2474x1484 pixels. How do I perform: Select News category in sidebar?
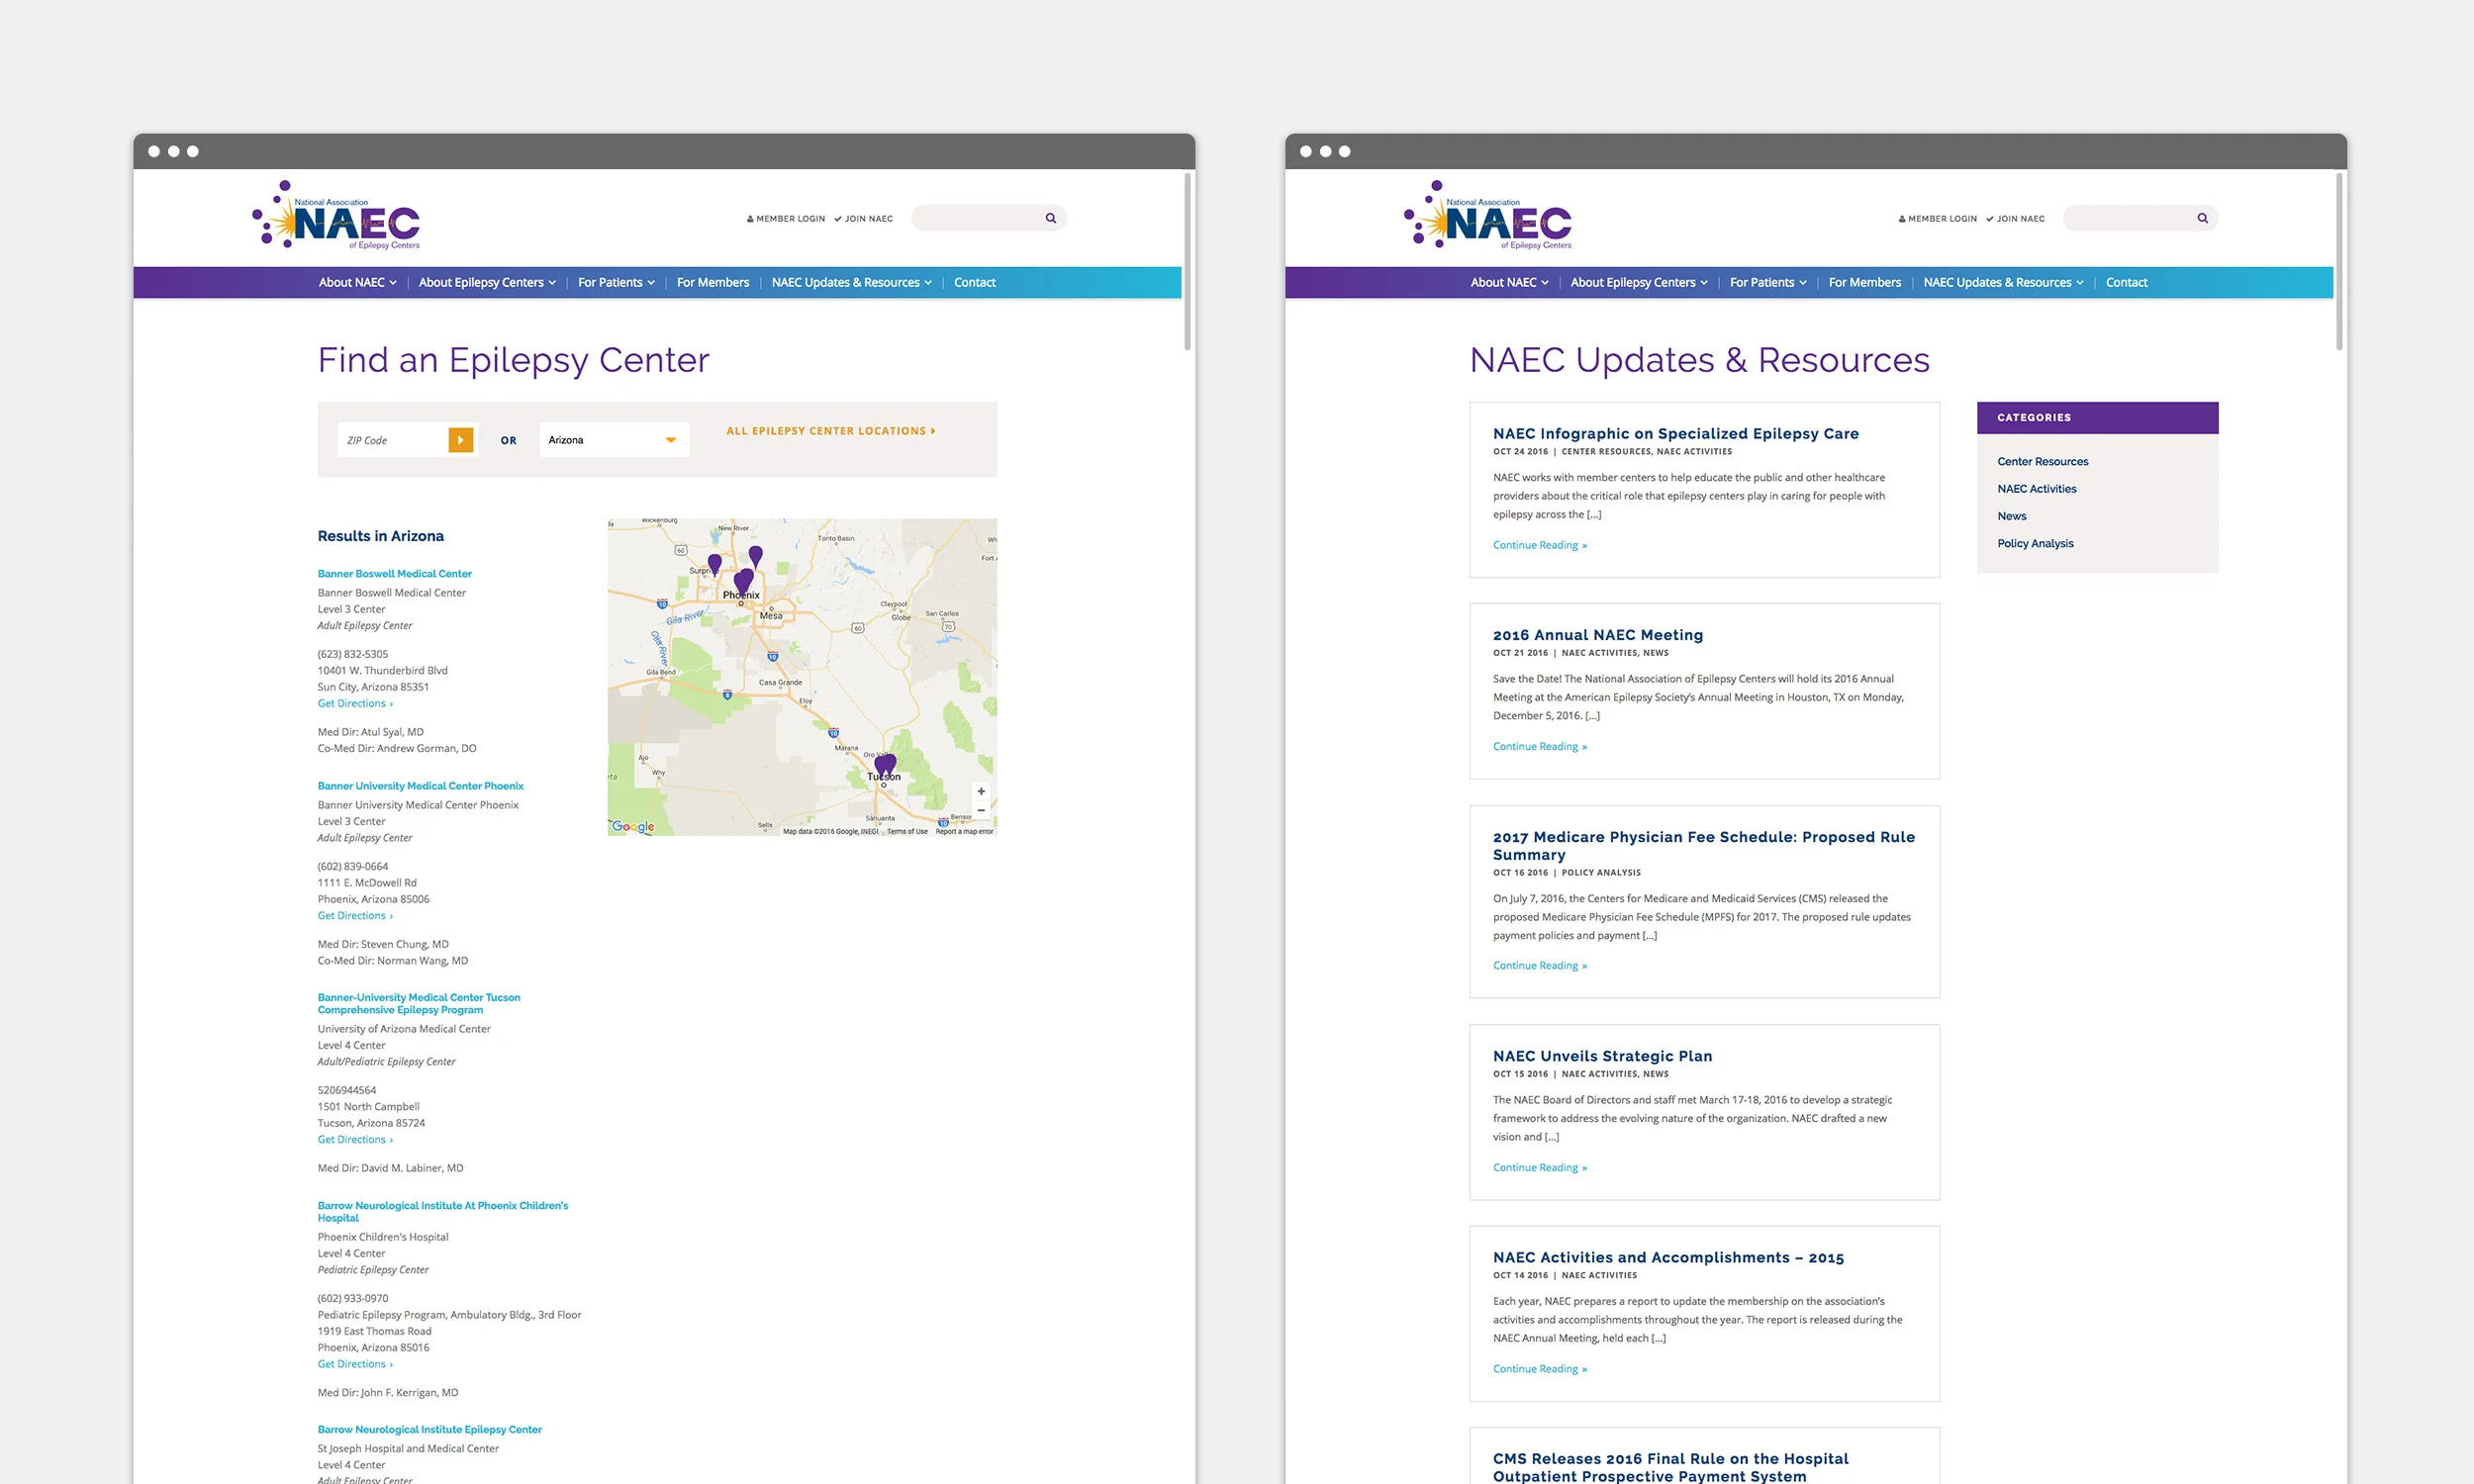[x=2012, y=516]
